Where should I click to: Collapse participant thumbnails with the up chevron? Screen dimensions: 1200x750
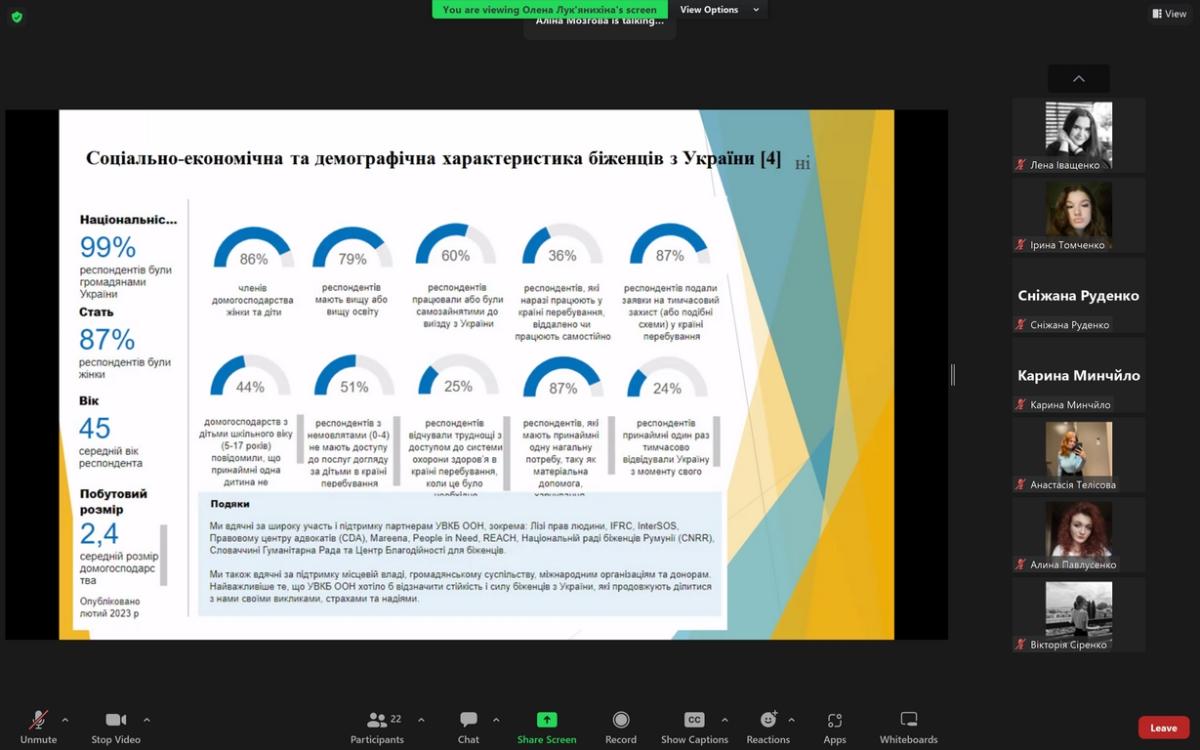tap(1078, 79)
